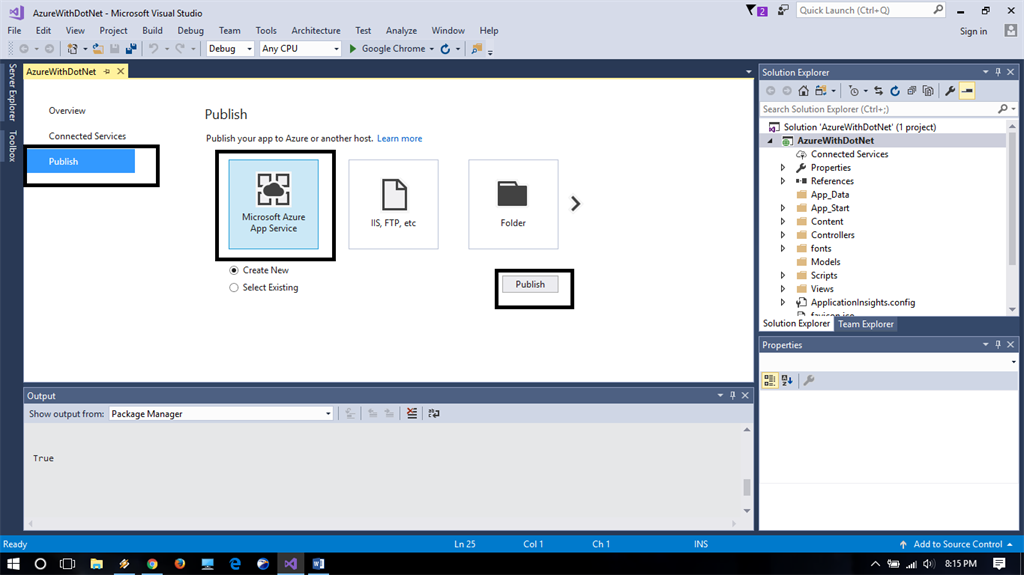Expand the Scripts folder

point(783,276)
